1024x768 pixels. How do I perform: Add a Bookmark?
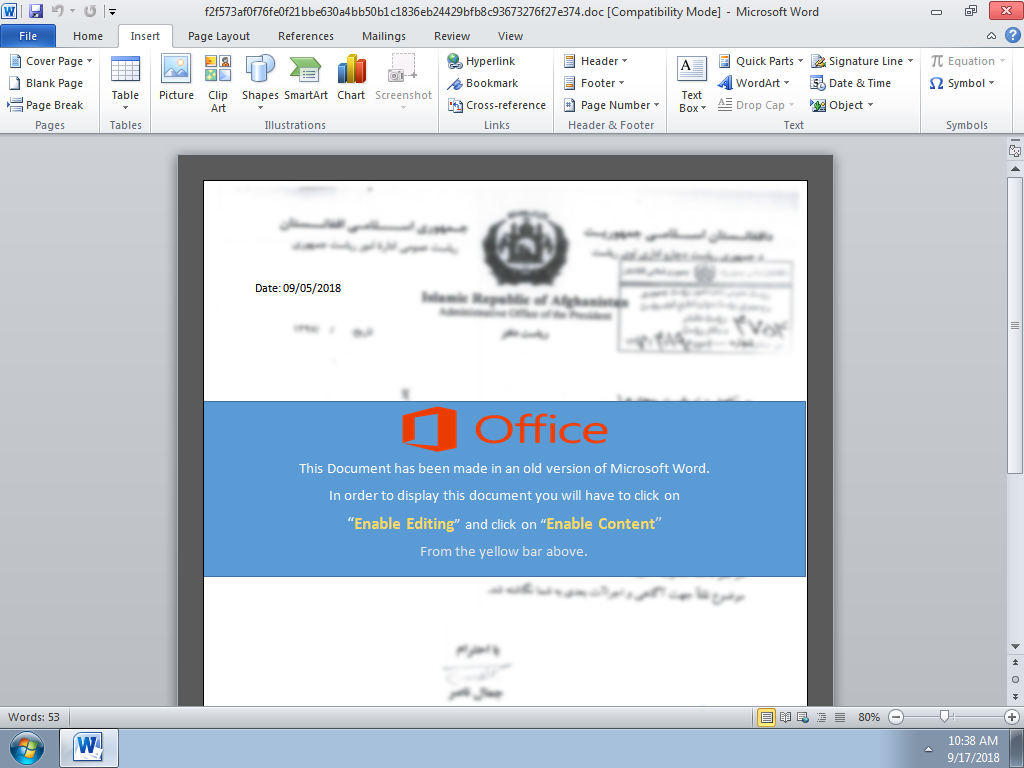tap(483, 83)
